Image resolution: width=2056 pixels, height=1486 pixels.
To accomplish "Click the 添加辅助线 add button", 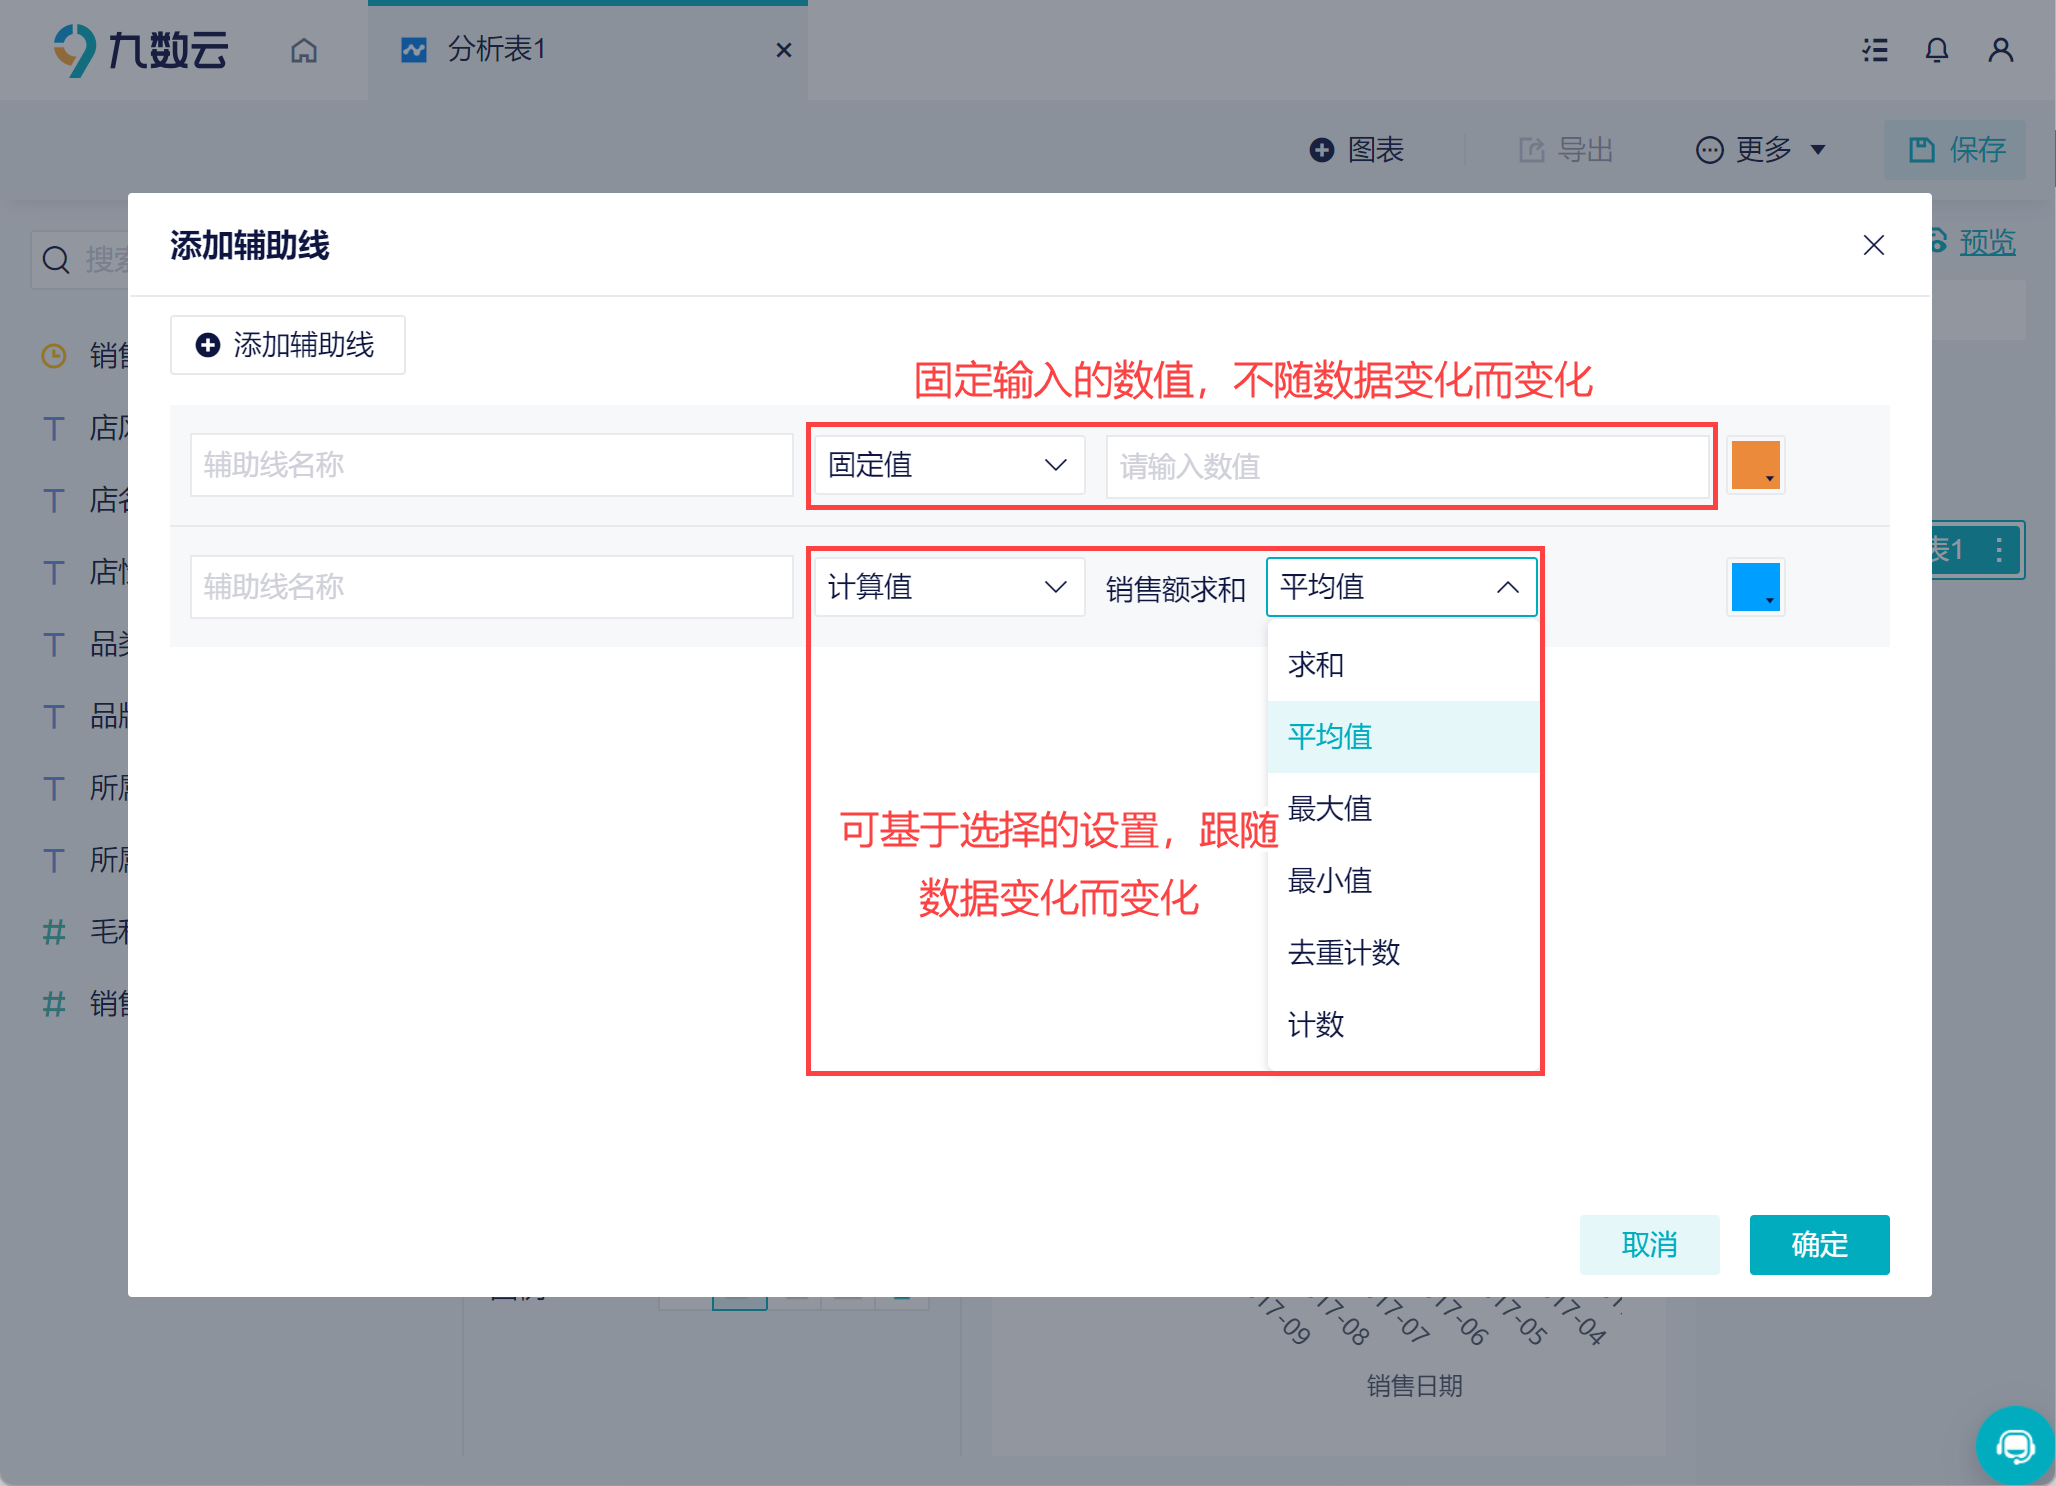I will [287, 345].
